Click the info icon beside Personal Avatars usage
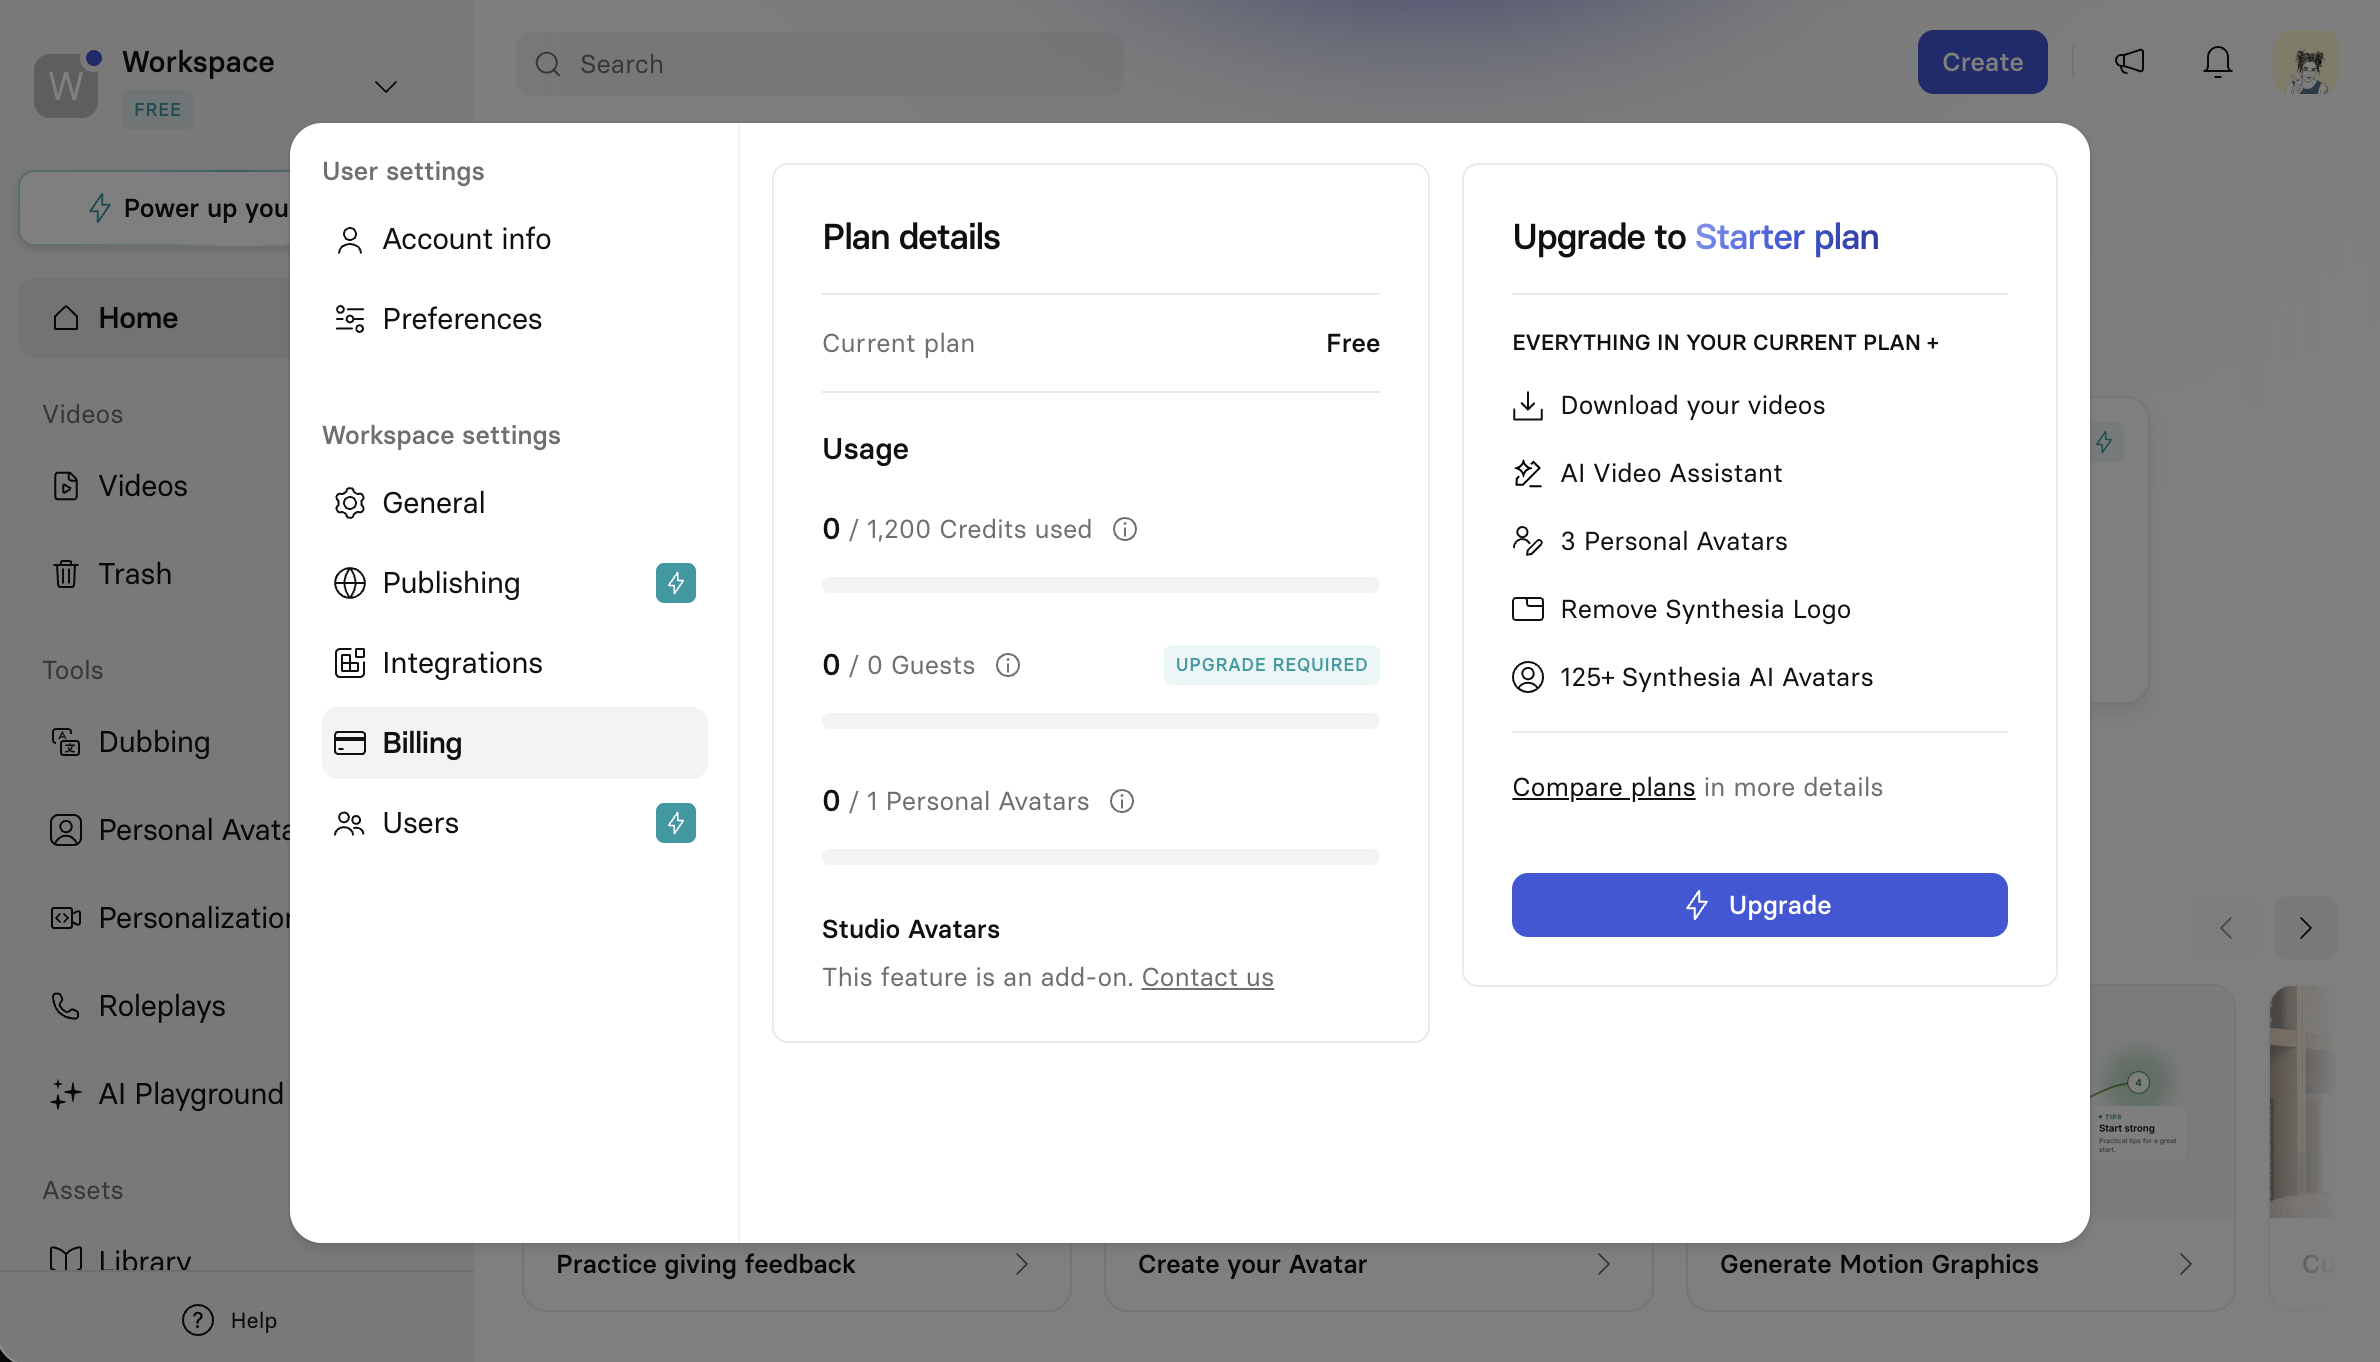 click(x=1122, y=801)
